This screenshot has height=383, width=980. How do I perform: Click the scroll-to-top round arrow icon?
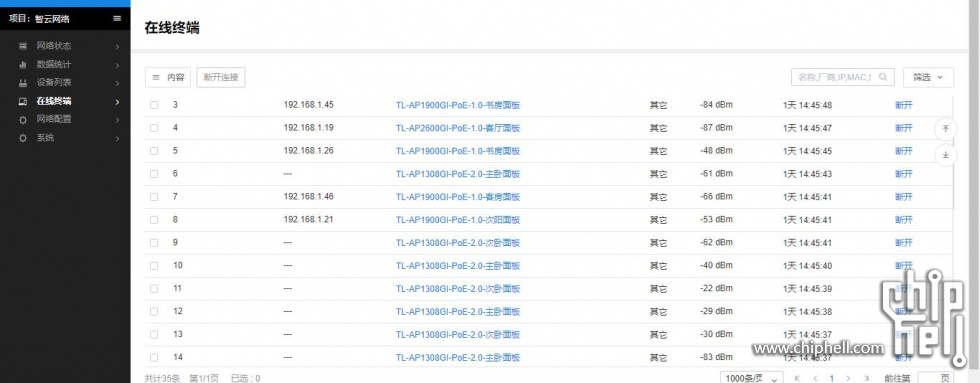[946, 129]
